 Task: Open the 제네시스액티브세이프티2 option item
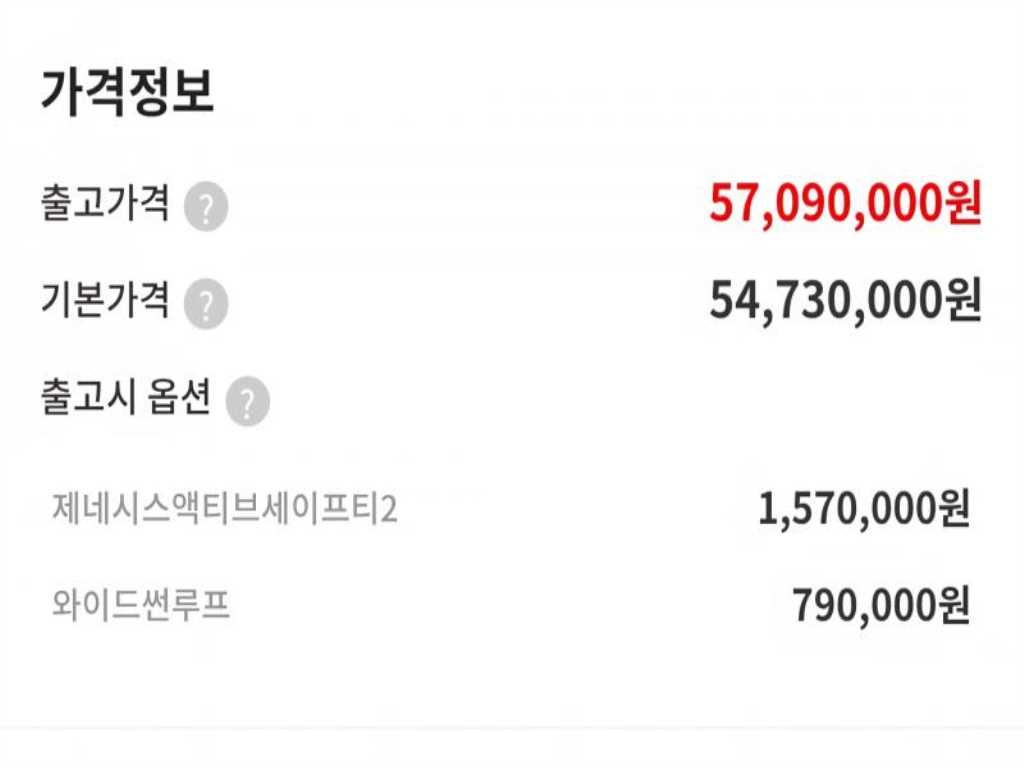click(x=225, y=509)
